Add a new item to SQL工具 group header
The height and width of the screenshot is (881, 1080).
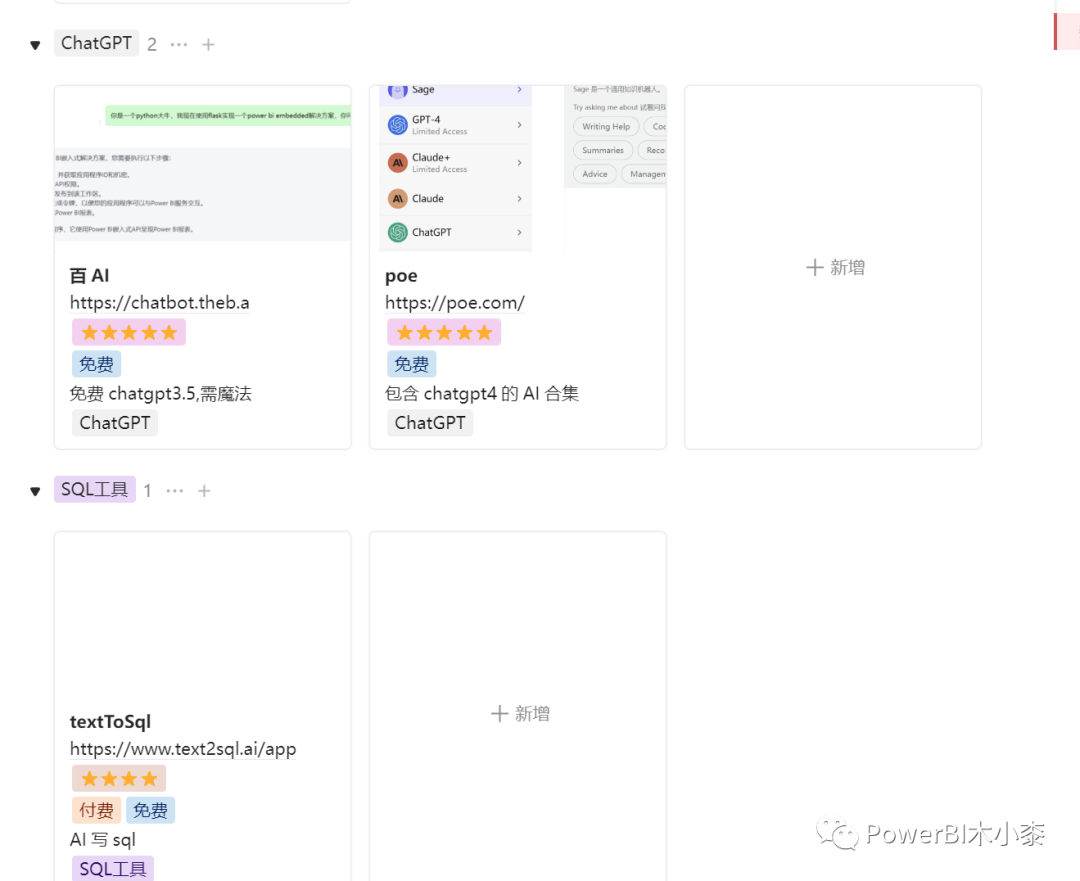click(204, 490)
